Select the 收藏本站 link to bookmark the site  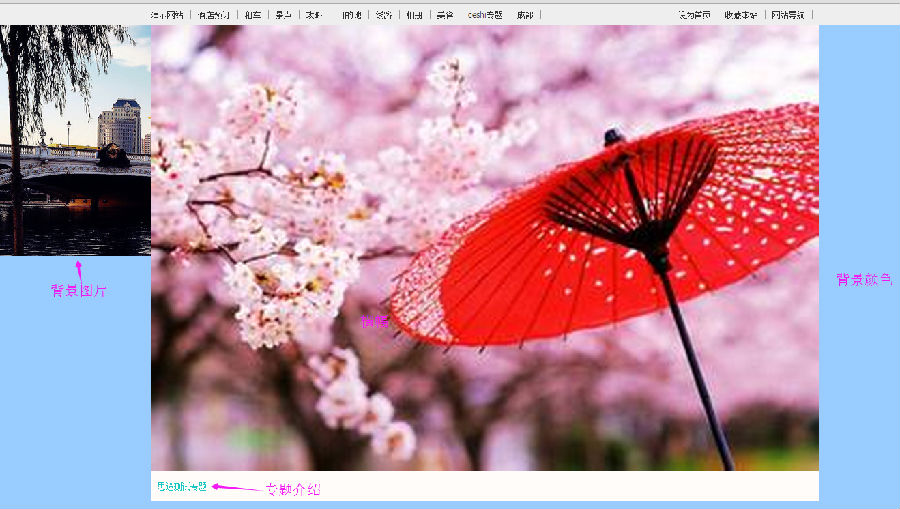pyautogui.click(x=741, y=15)
